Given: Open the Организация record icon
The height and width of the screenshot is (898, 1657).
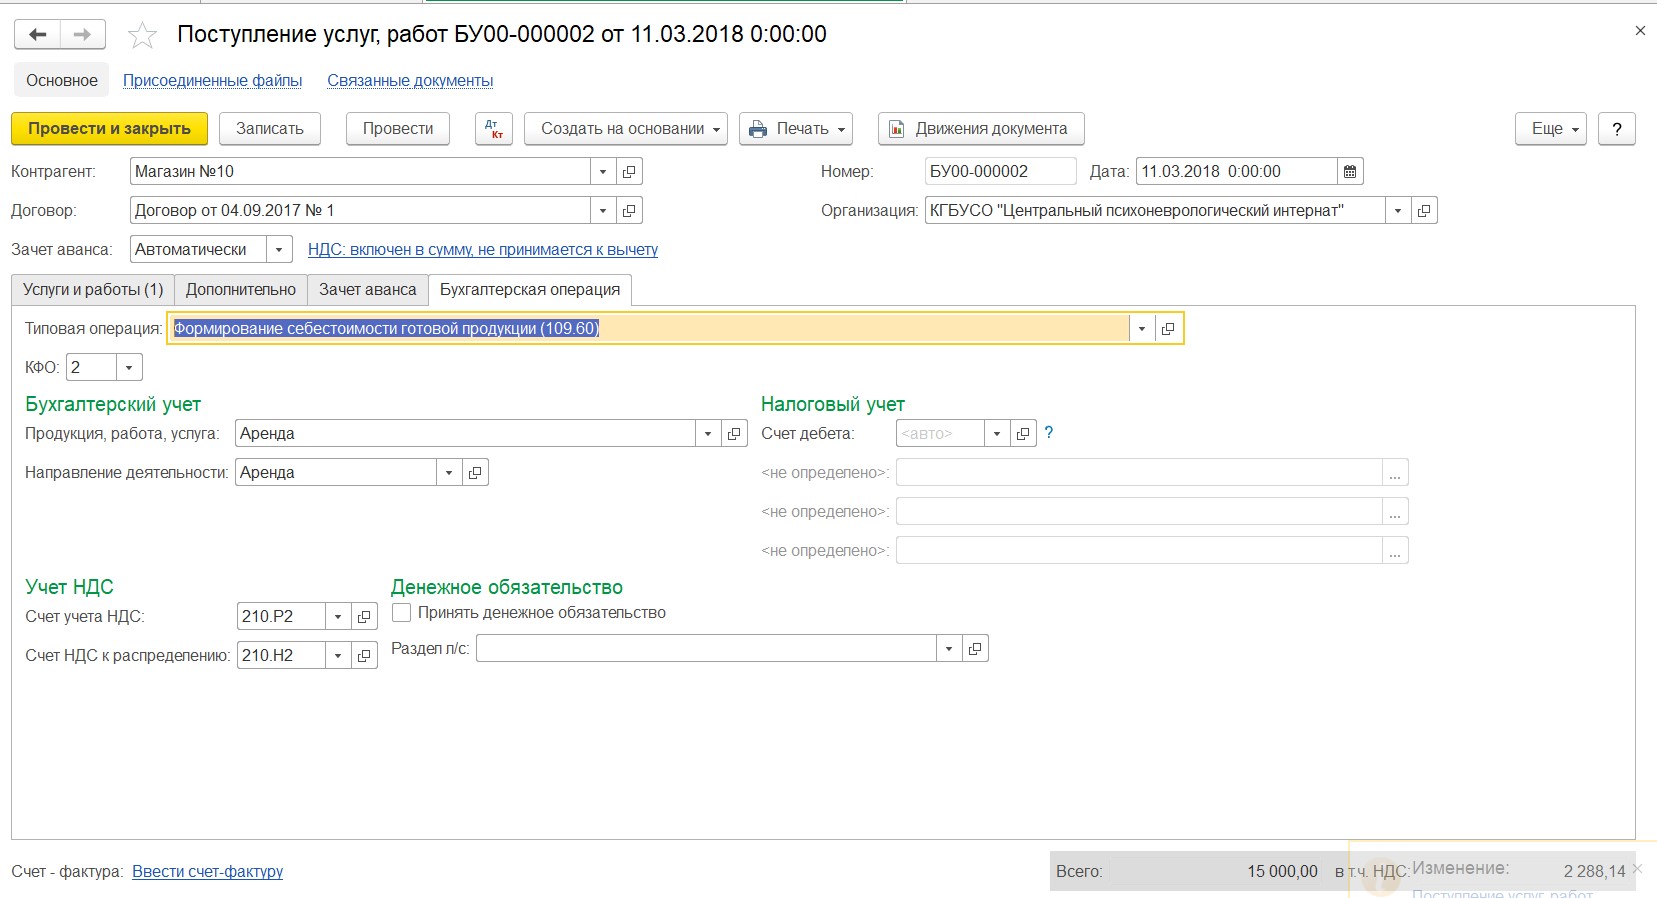Looking at the screenshot, I should click(x=1424, y=211).
